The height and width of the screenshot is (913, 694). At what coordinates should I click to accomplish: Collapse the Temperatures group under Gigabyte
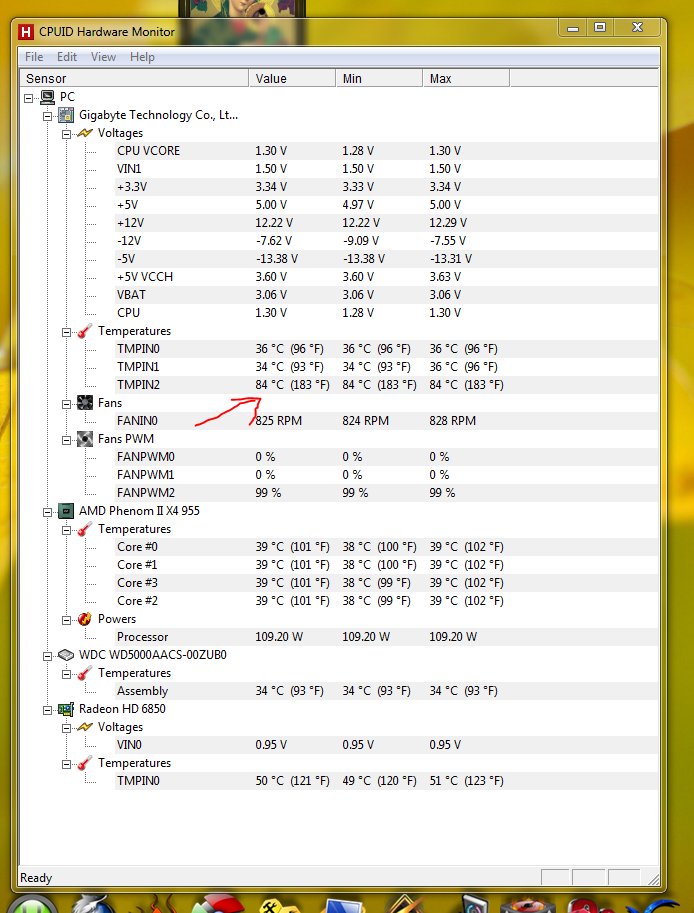click(66, 332)
